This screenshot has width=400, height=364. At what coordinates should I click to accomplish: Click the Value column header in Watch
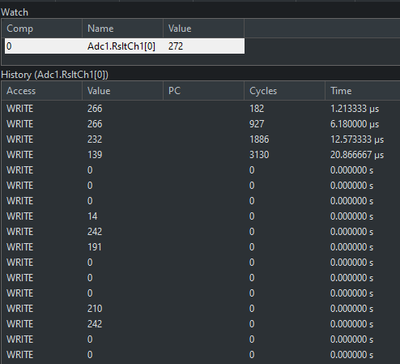204,28
